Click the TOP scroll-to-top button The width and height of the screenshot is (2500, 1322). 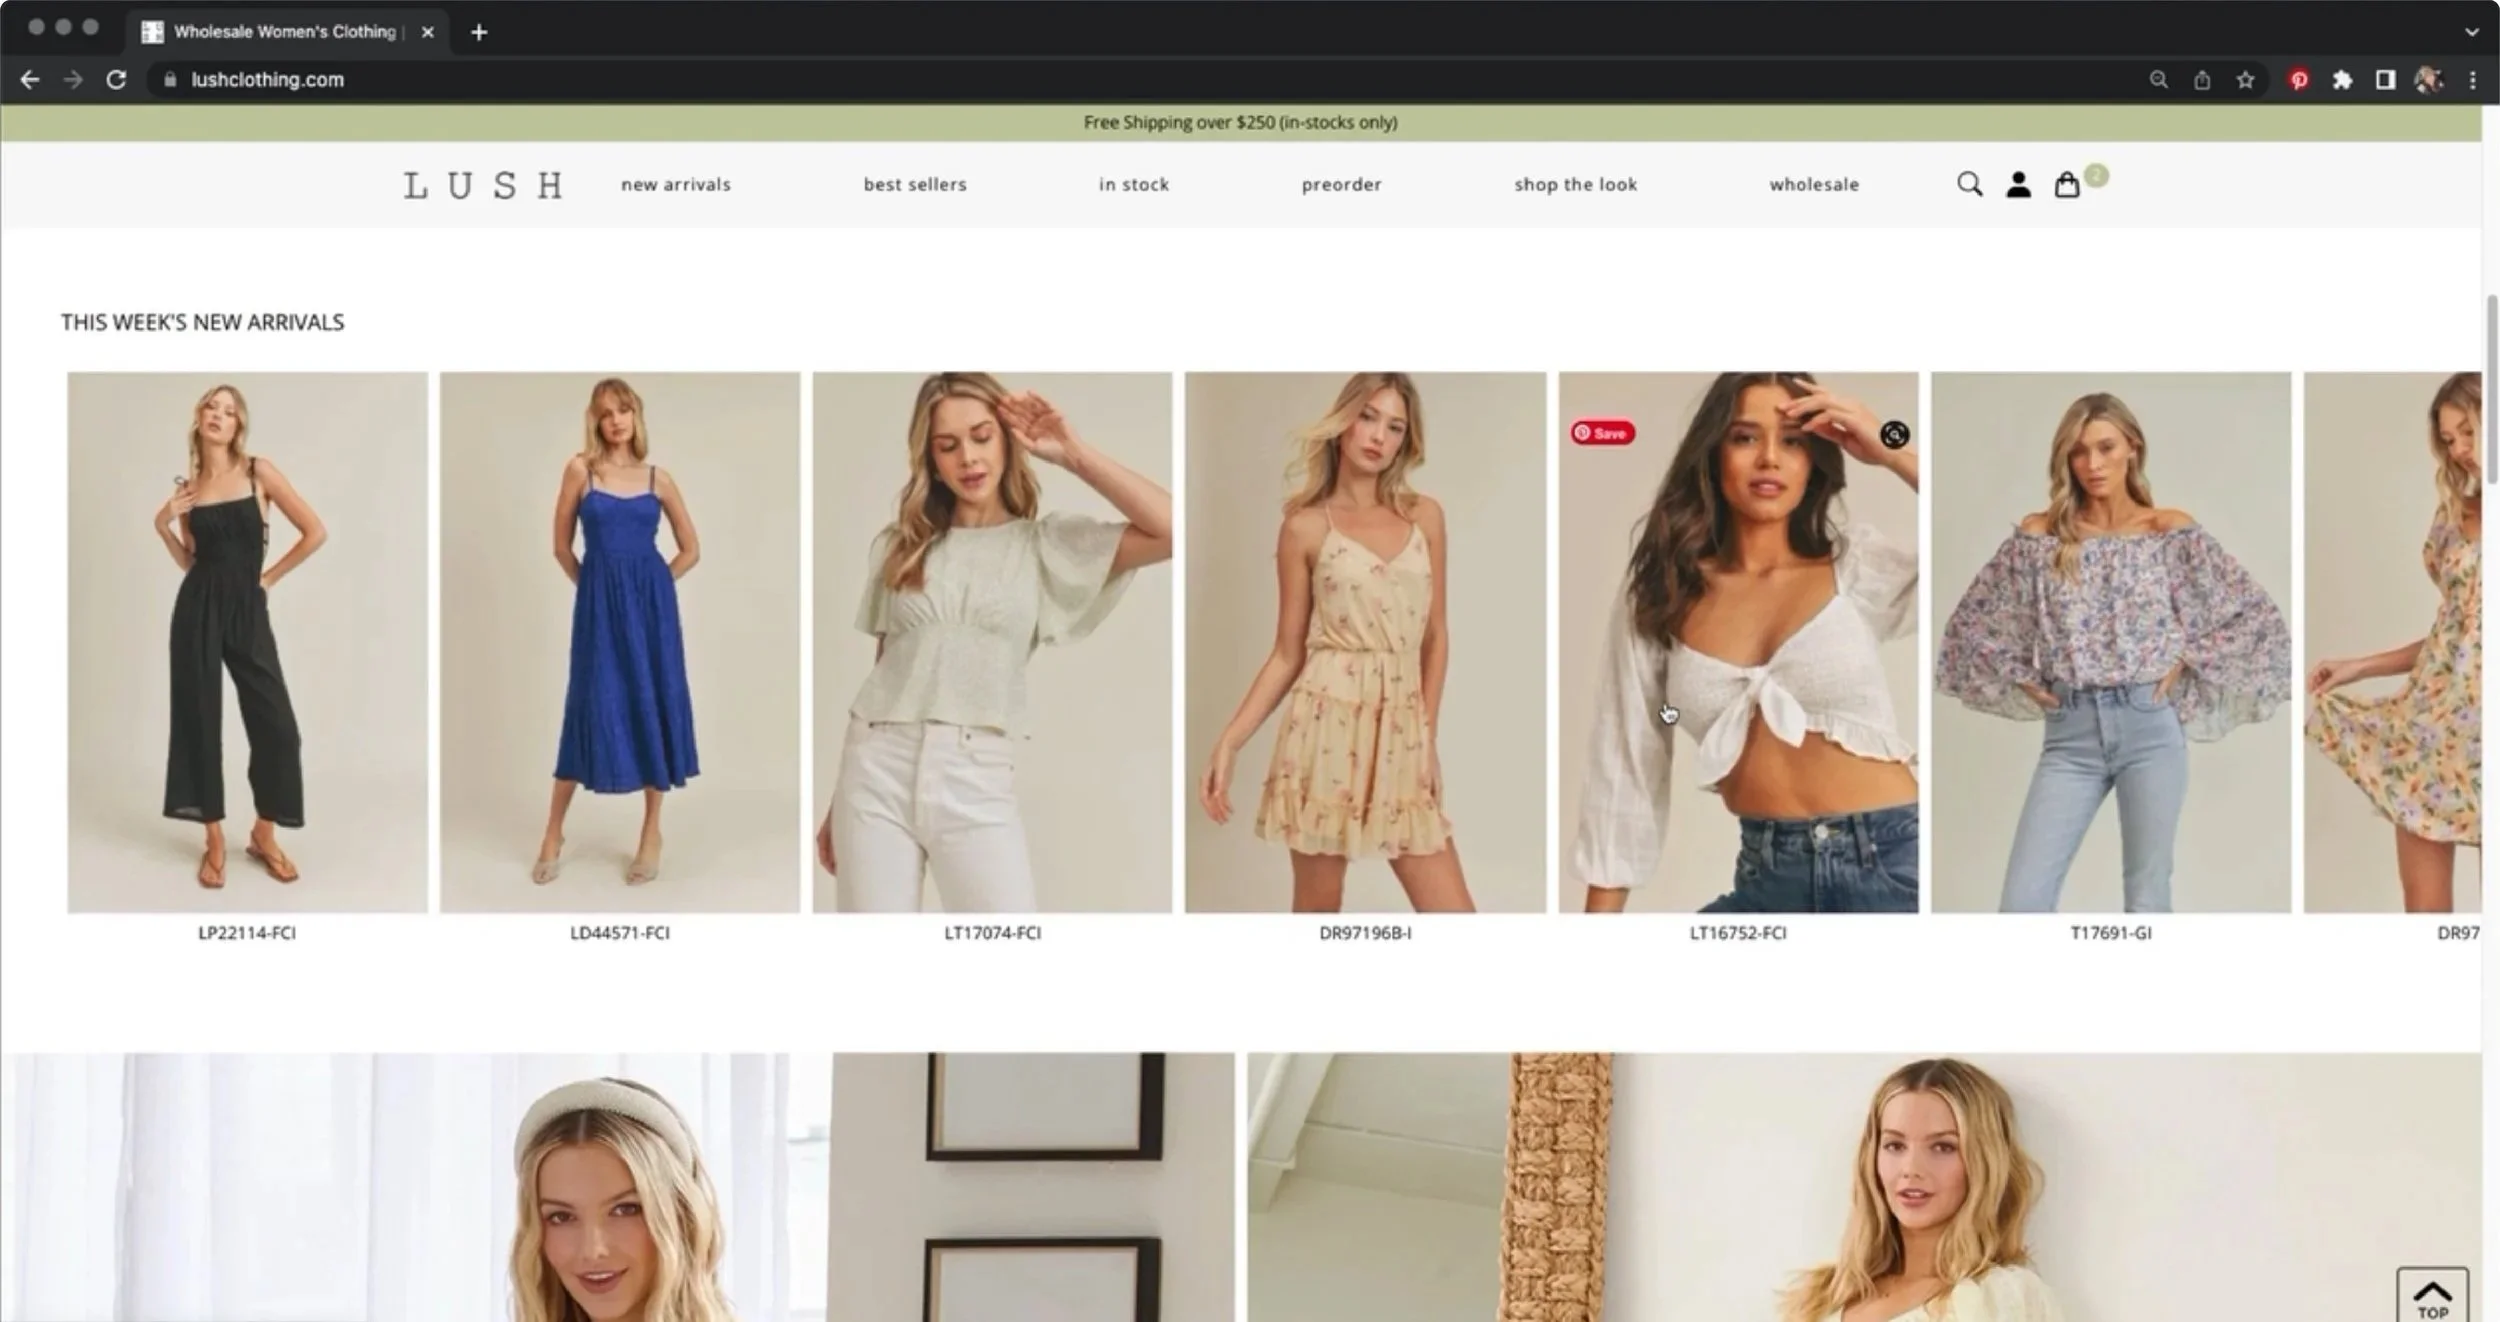2432,1297
